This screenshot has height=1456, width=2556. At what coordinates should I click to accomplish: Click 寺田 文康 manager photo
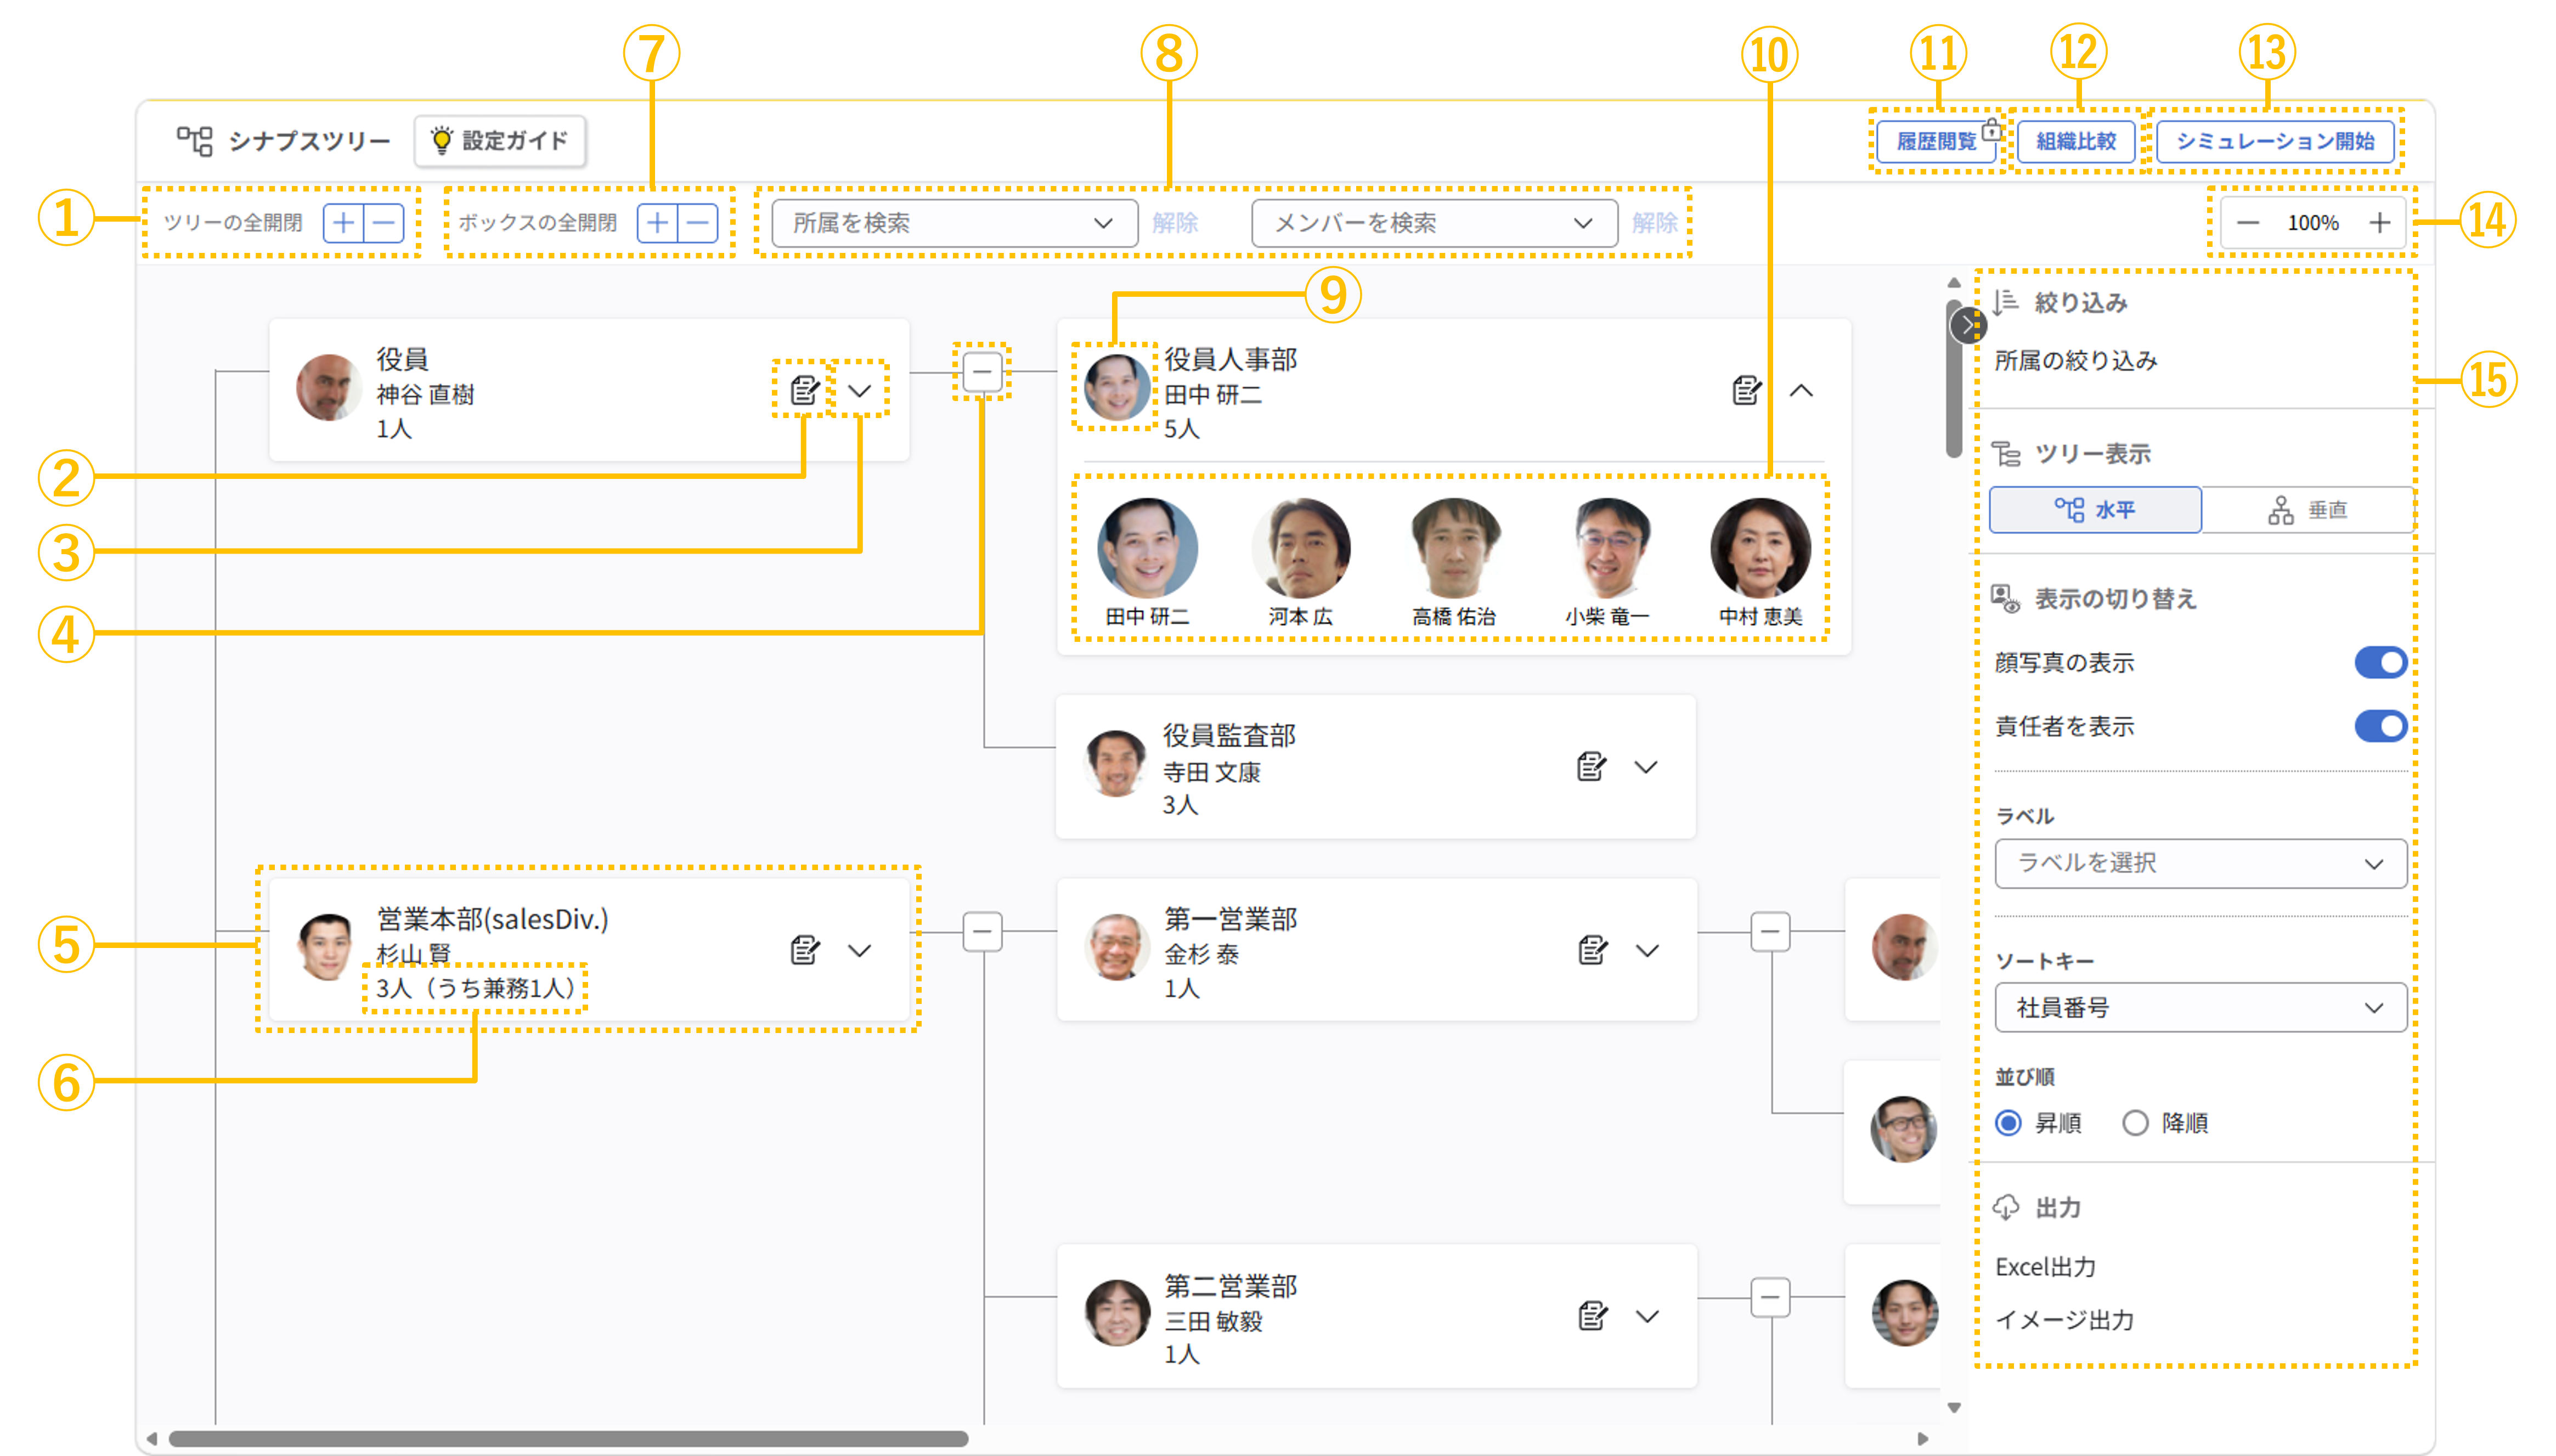1116,764
